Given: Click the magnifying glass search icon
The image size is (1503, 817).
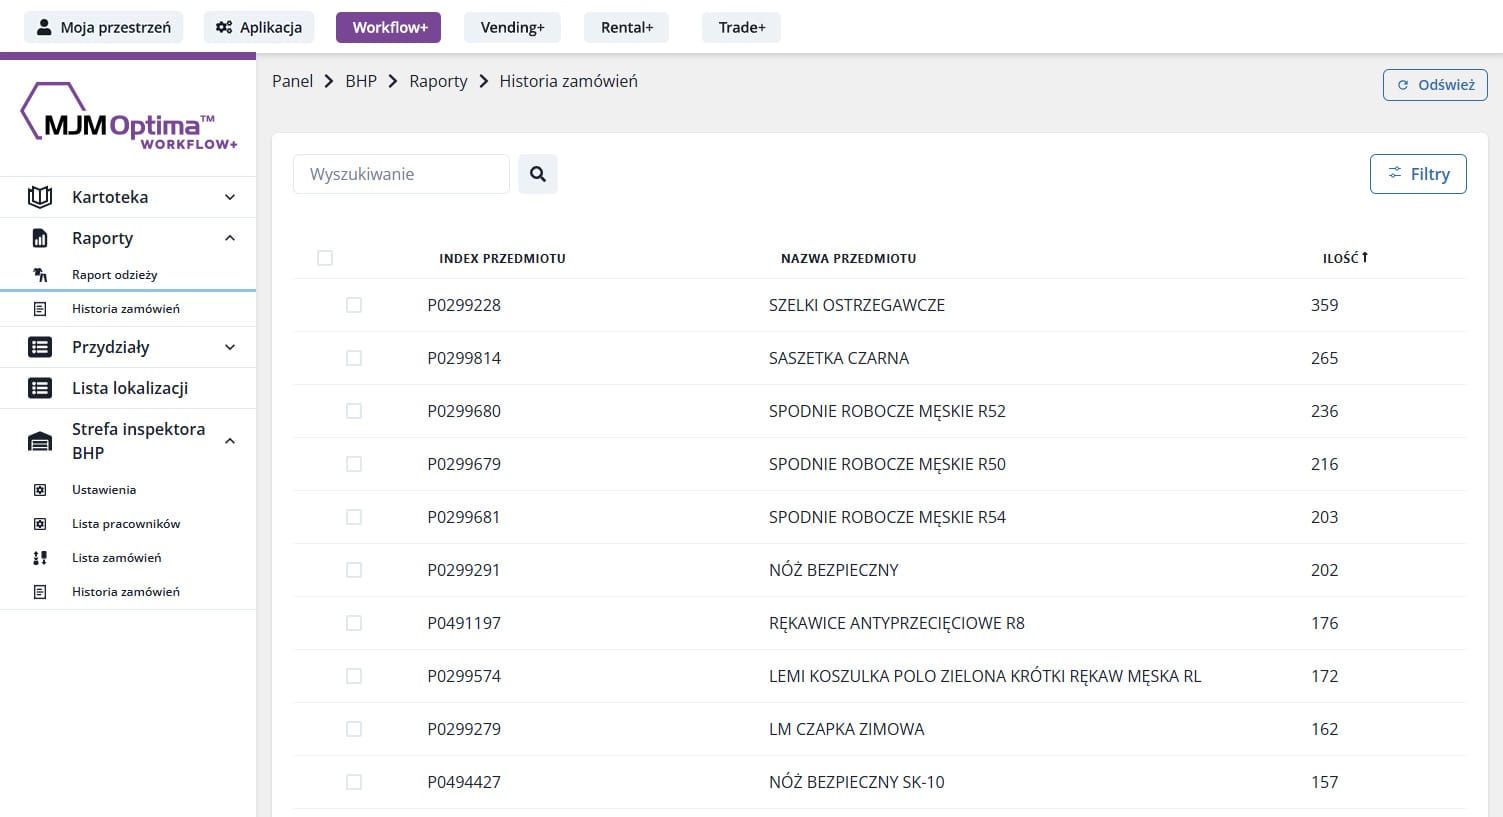Looking at the screenshot, I should [x=538, y=174].
